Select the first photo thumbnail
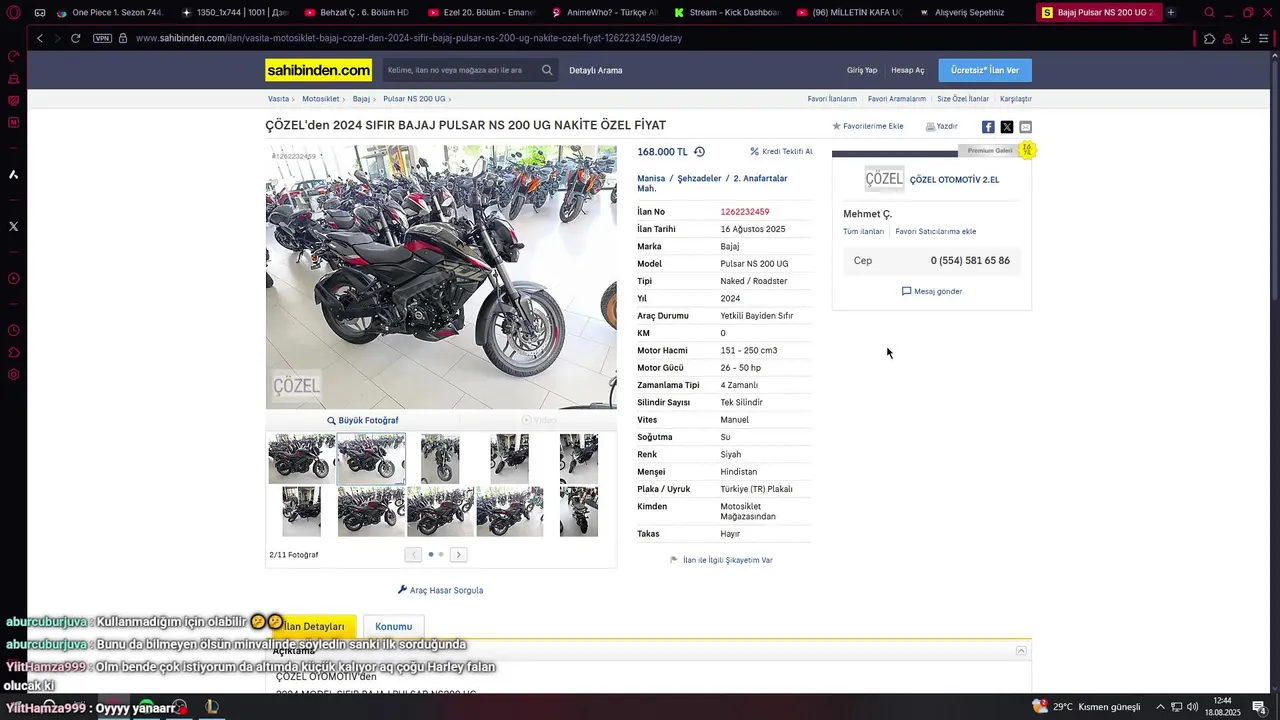 [x=301, y=459]
